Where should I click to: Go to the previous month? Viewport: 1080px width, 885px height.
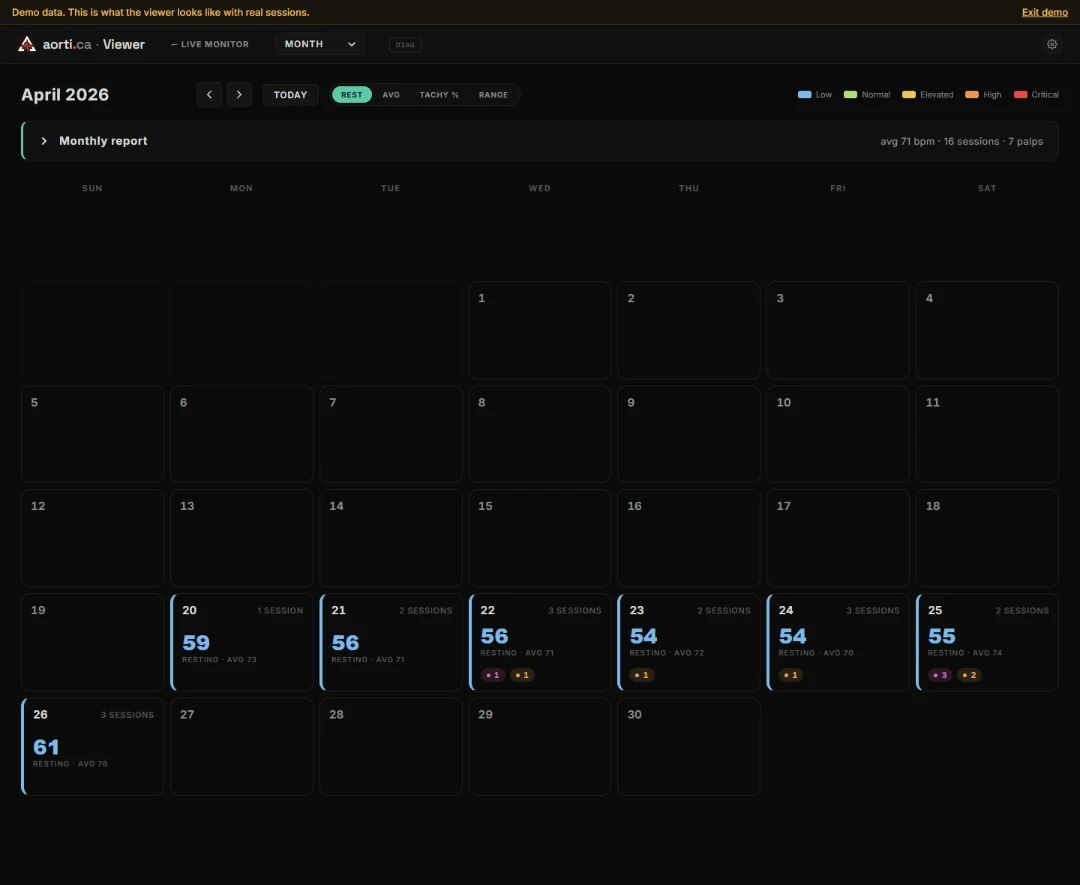(209, 94)
